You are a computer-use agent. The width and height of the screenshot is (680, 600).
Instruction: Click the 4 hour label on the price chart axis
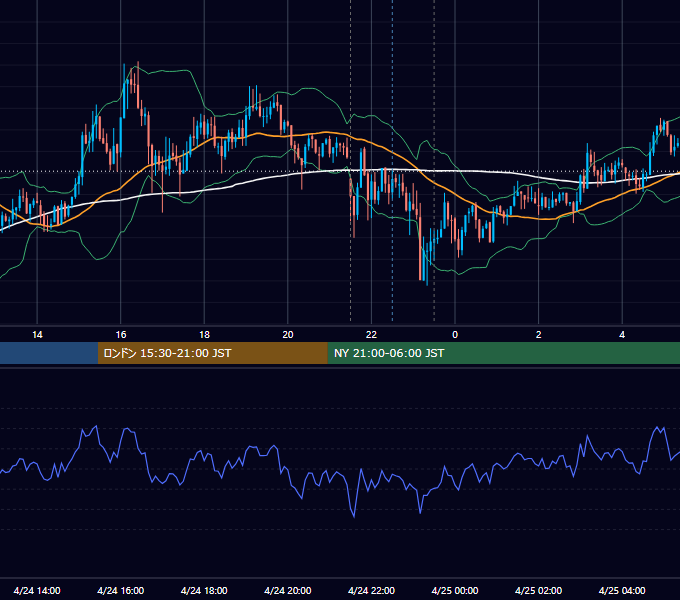pyautogui.click(x=622, y=335)
